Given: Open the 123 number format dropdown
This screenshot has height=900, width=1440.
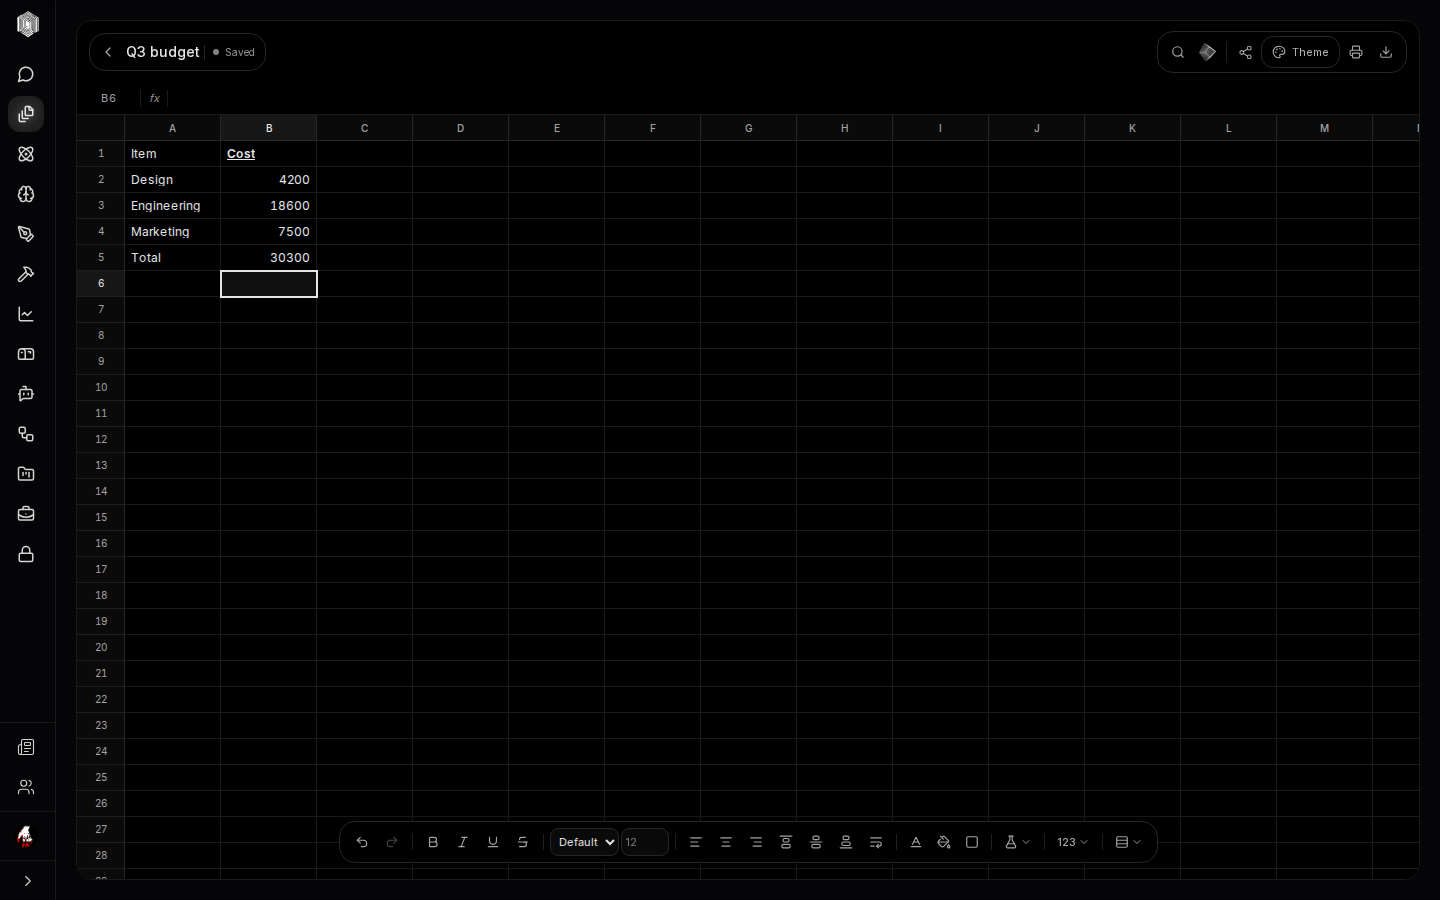Looking at the screenshot, I should [x=1072, y=843].
